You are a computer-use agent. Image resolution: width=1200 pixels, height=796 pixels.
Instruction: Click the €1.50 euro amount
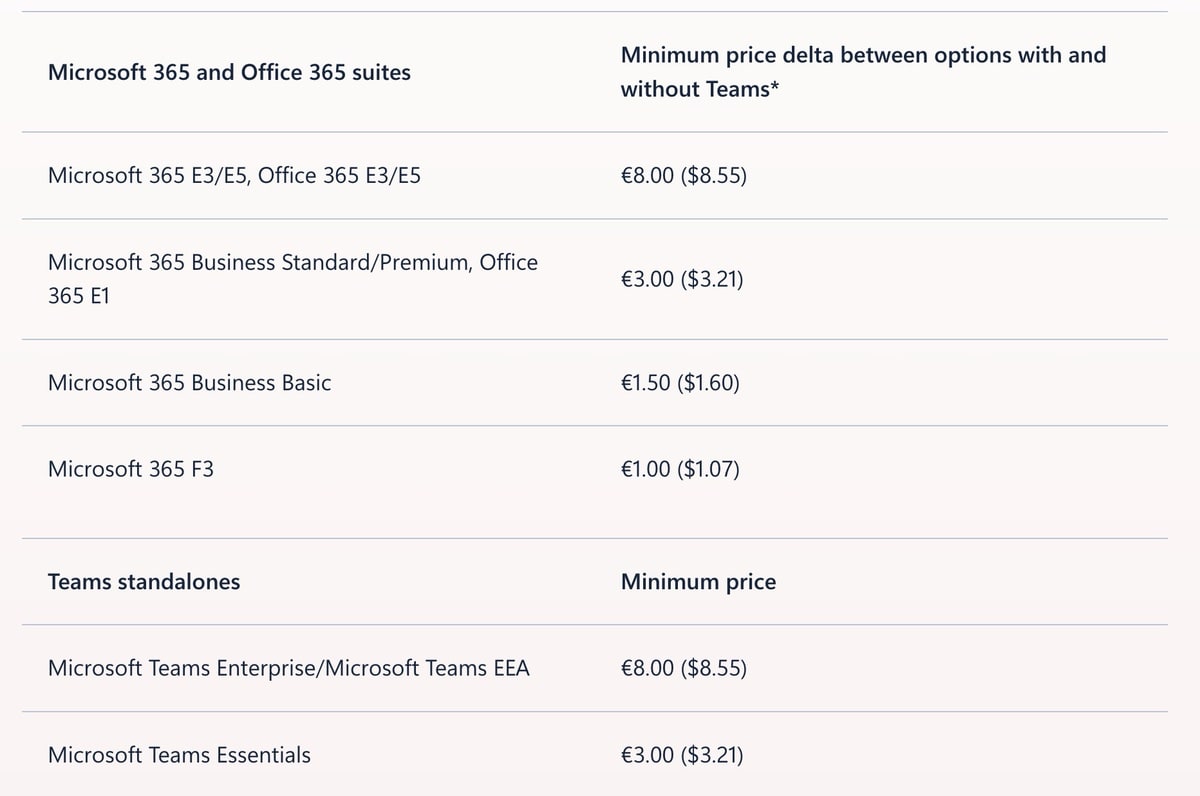click(647, 383)
